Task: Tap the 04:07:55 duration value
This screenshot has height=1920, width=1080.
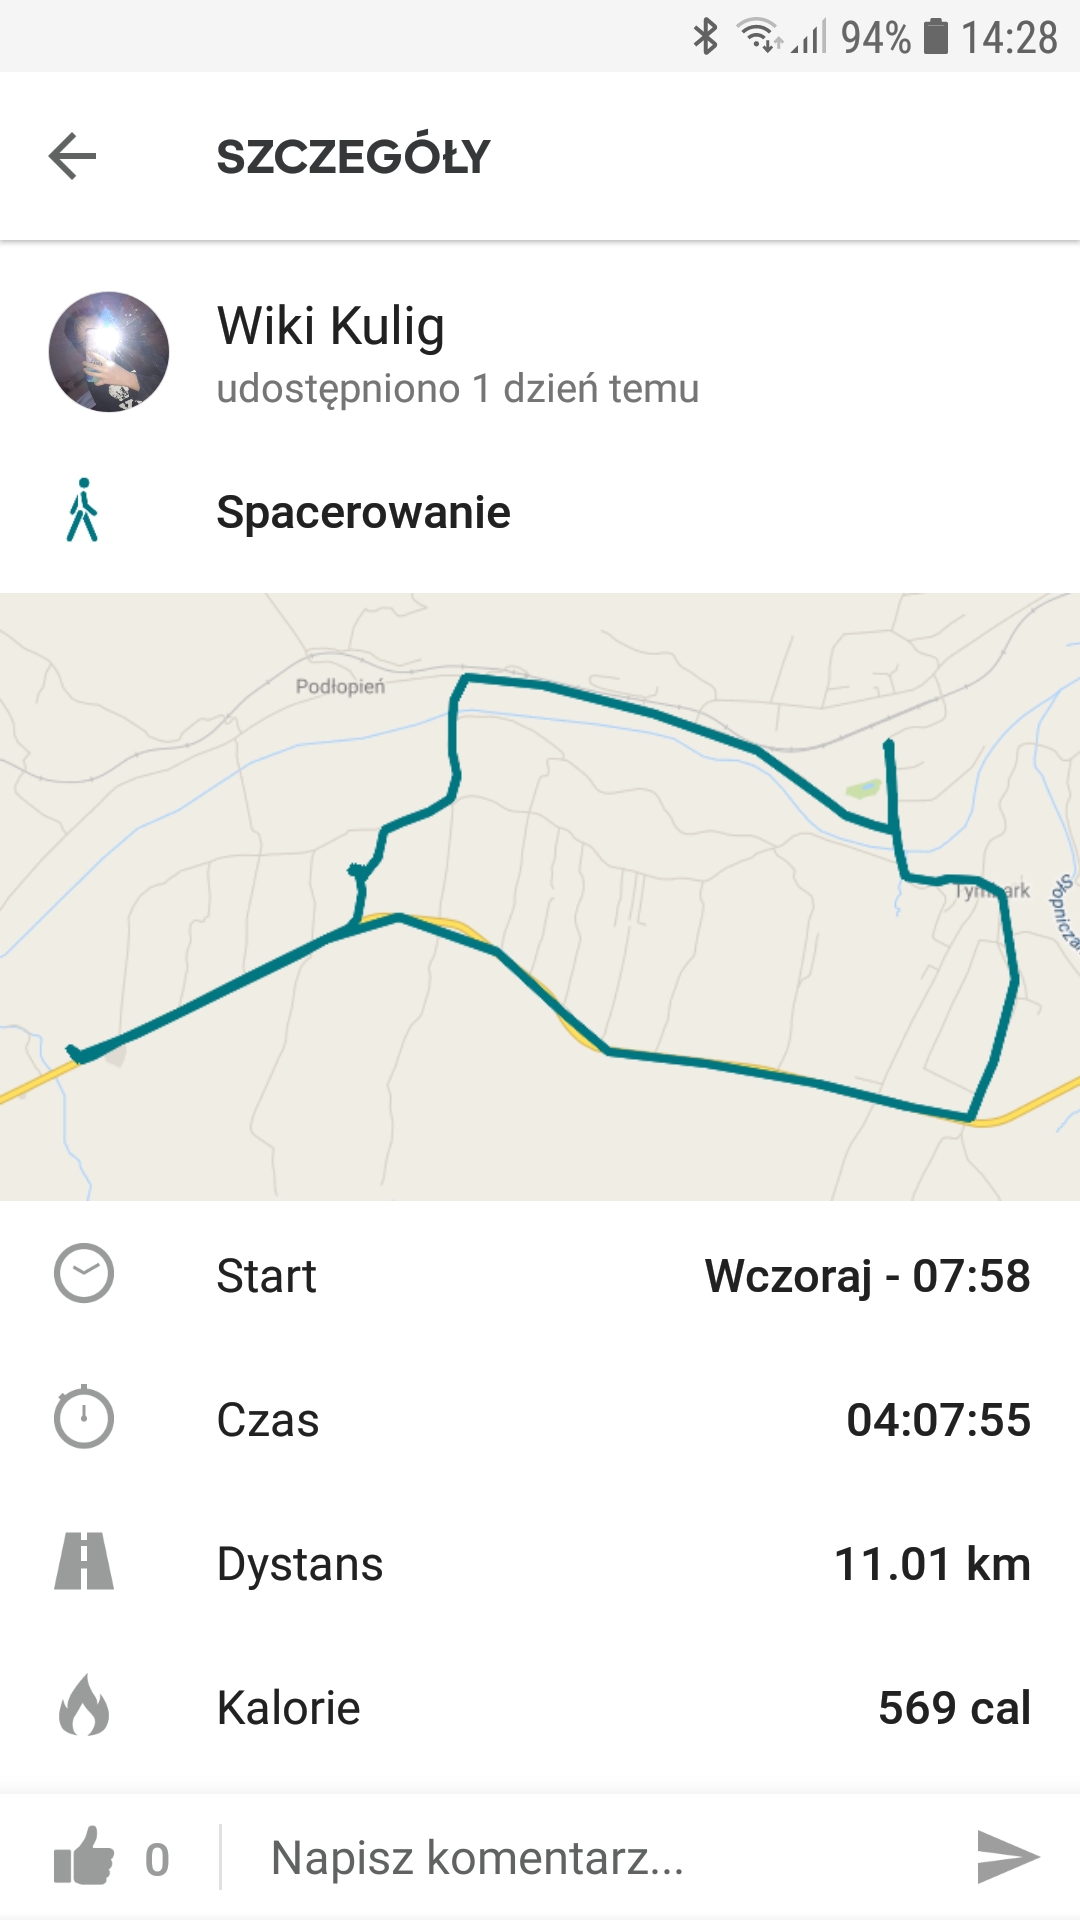Action: [x=938, y=1420]
